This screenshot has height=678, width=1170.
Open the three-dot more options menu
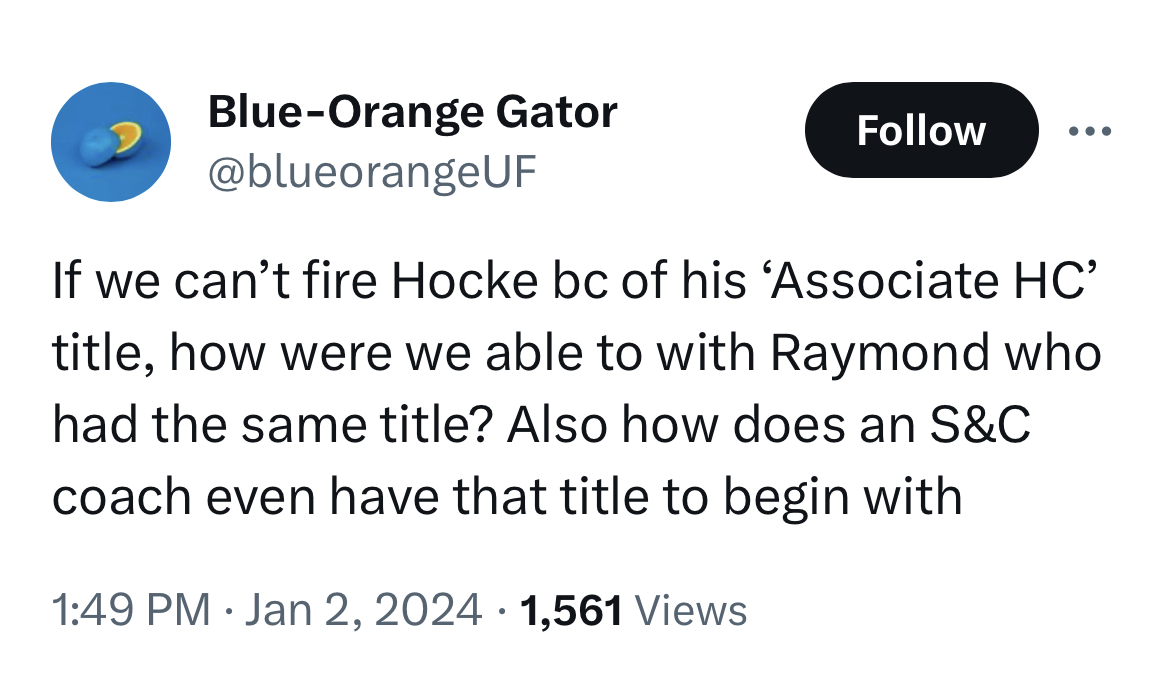(x=1089, y=132)
